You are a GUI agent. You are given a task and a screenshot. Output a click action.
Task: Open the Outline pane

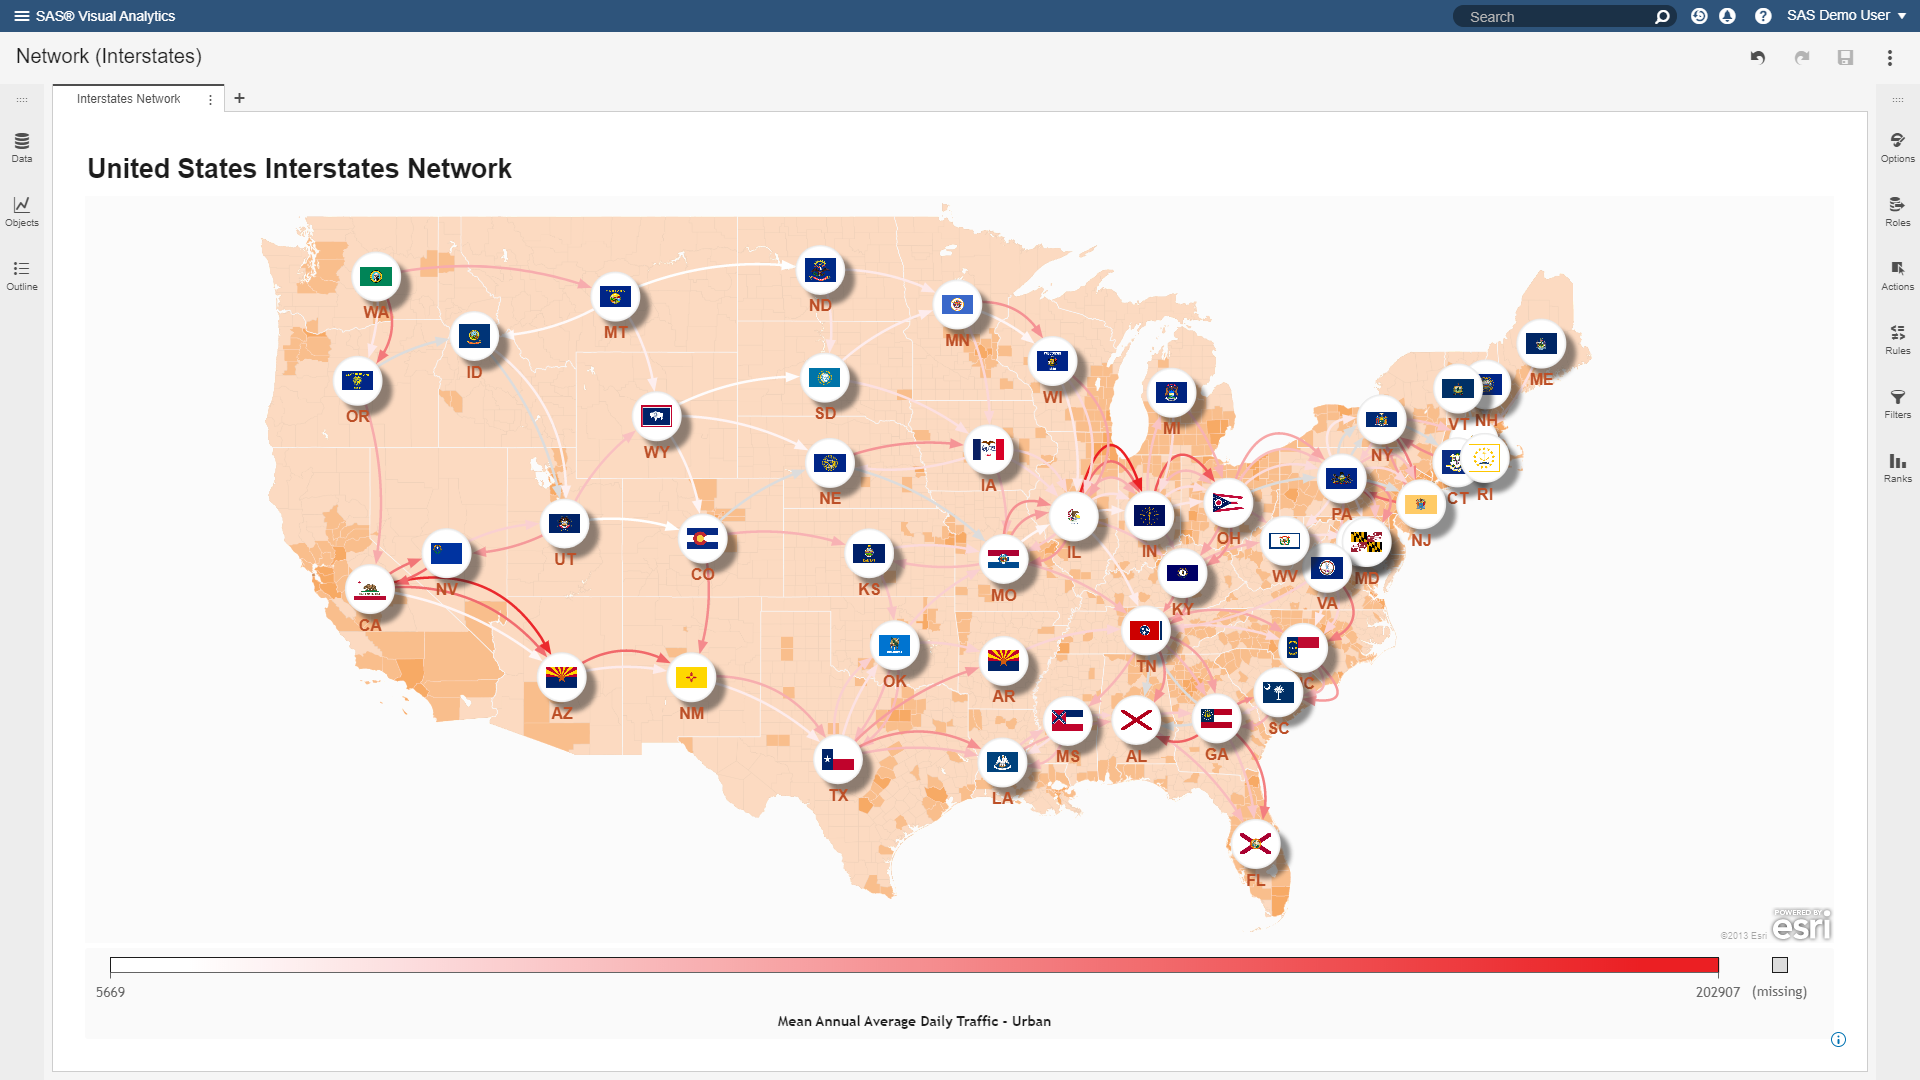point(20,275)
